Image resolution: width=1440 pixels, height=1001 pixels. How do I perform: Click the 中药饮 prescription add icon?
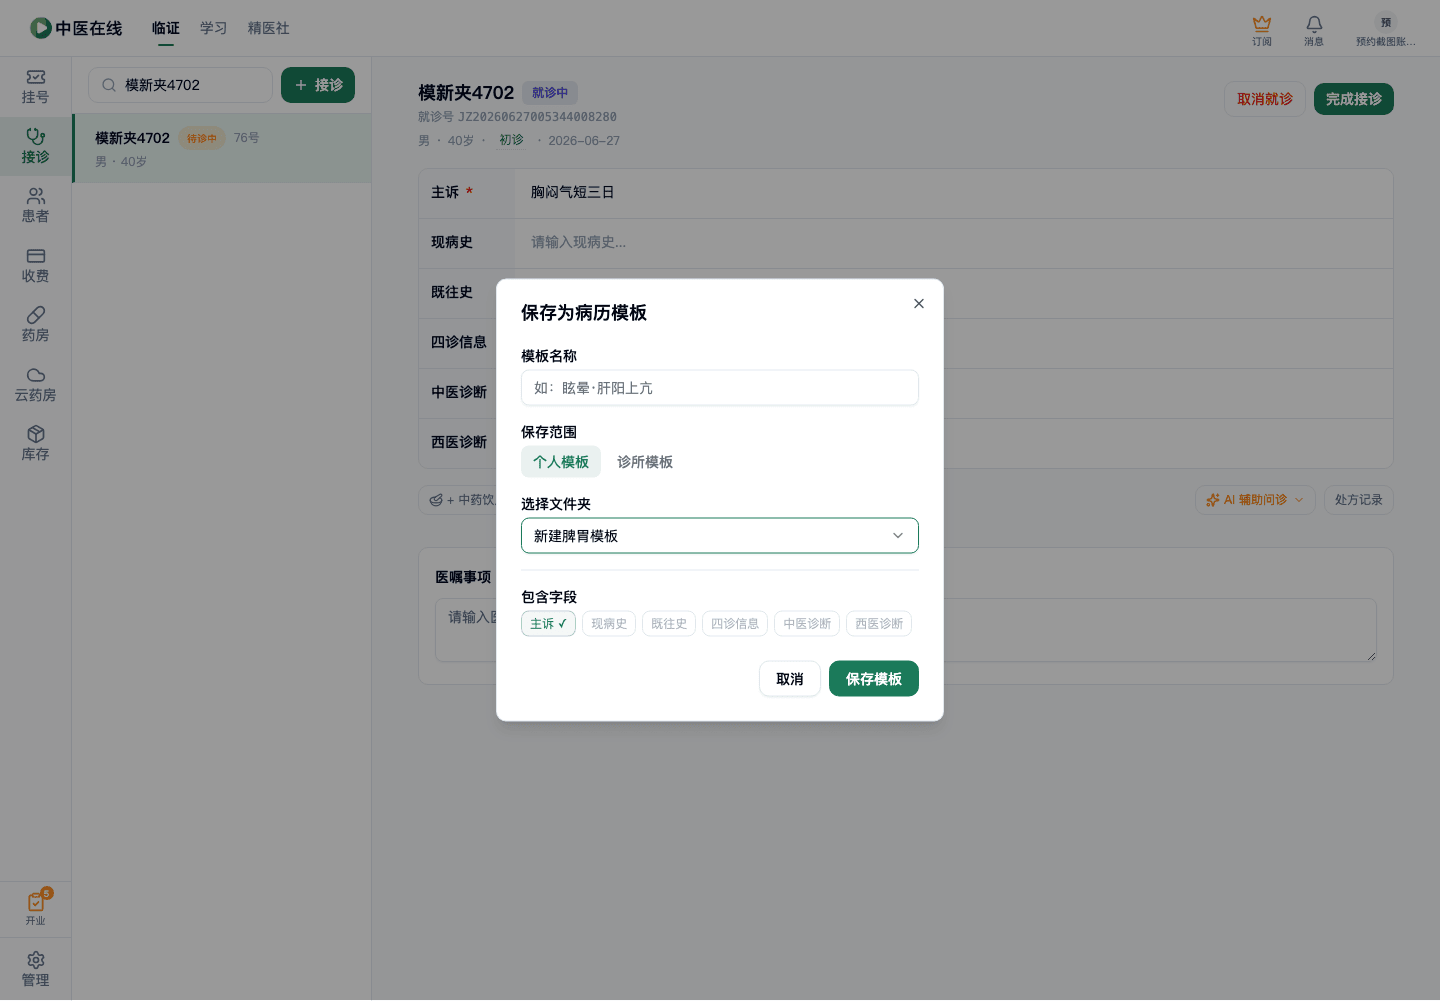point(436,500)
